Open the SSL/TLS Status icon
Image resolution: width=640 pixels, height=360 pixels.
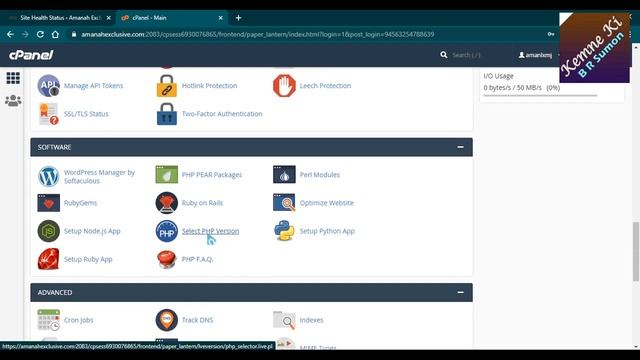(x=49, y=114)
